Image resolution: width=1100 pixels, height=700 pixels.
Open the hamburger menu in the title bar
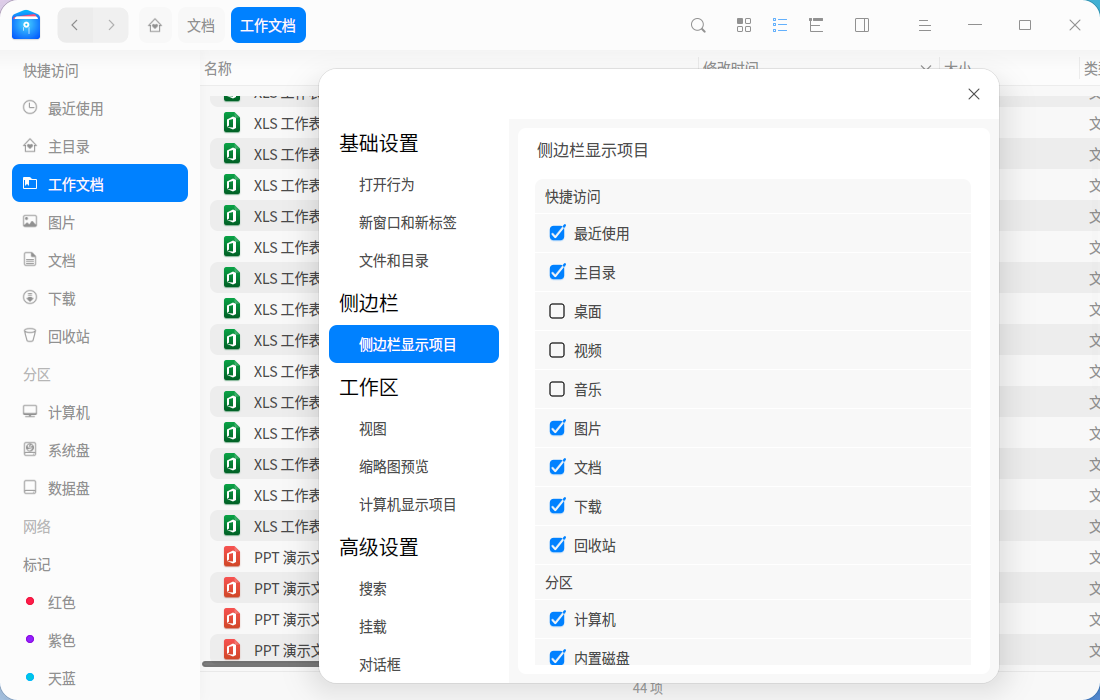[924, 25]
